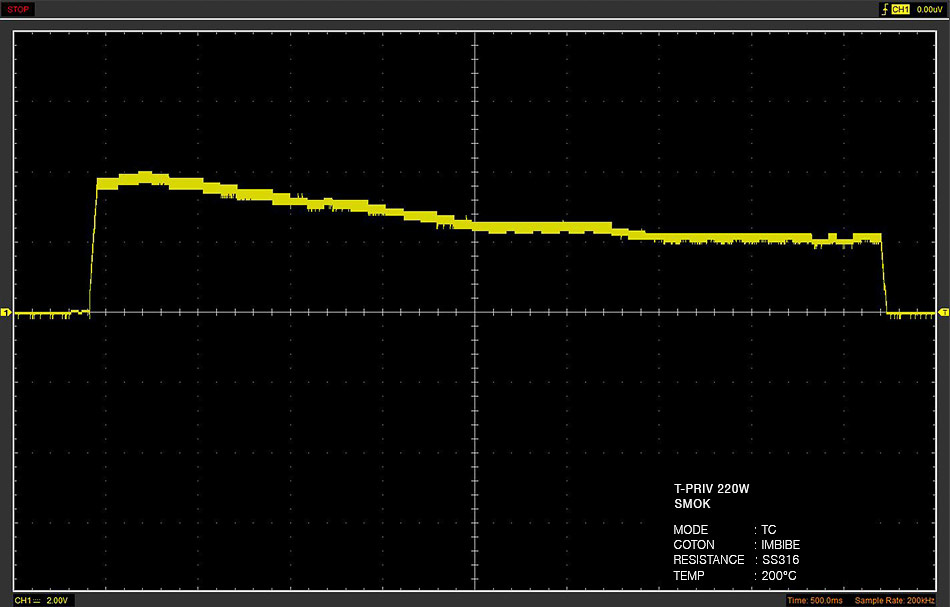Click the T-PRIV 220W annotation text
The image size is (950, 607).
click(x=711, y=488)
